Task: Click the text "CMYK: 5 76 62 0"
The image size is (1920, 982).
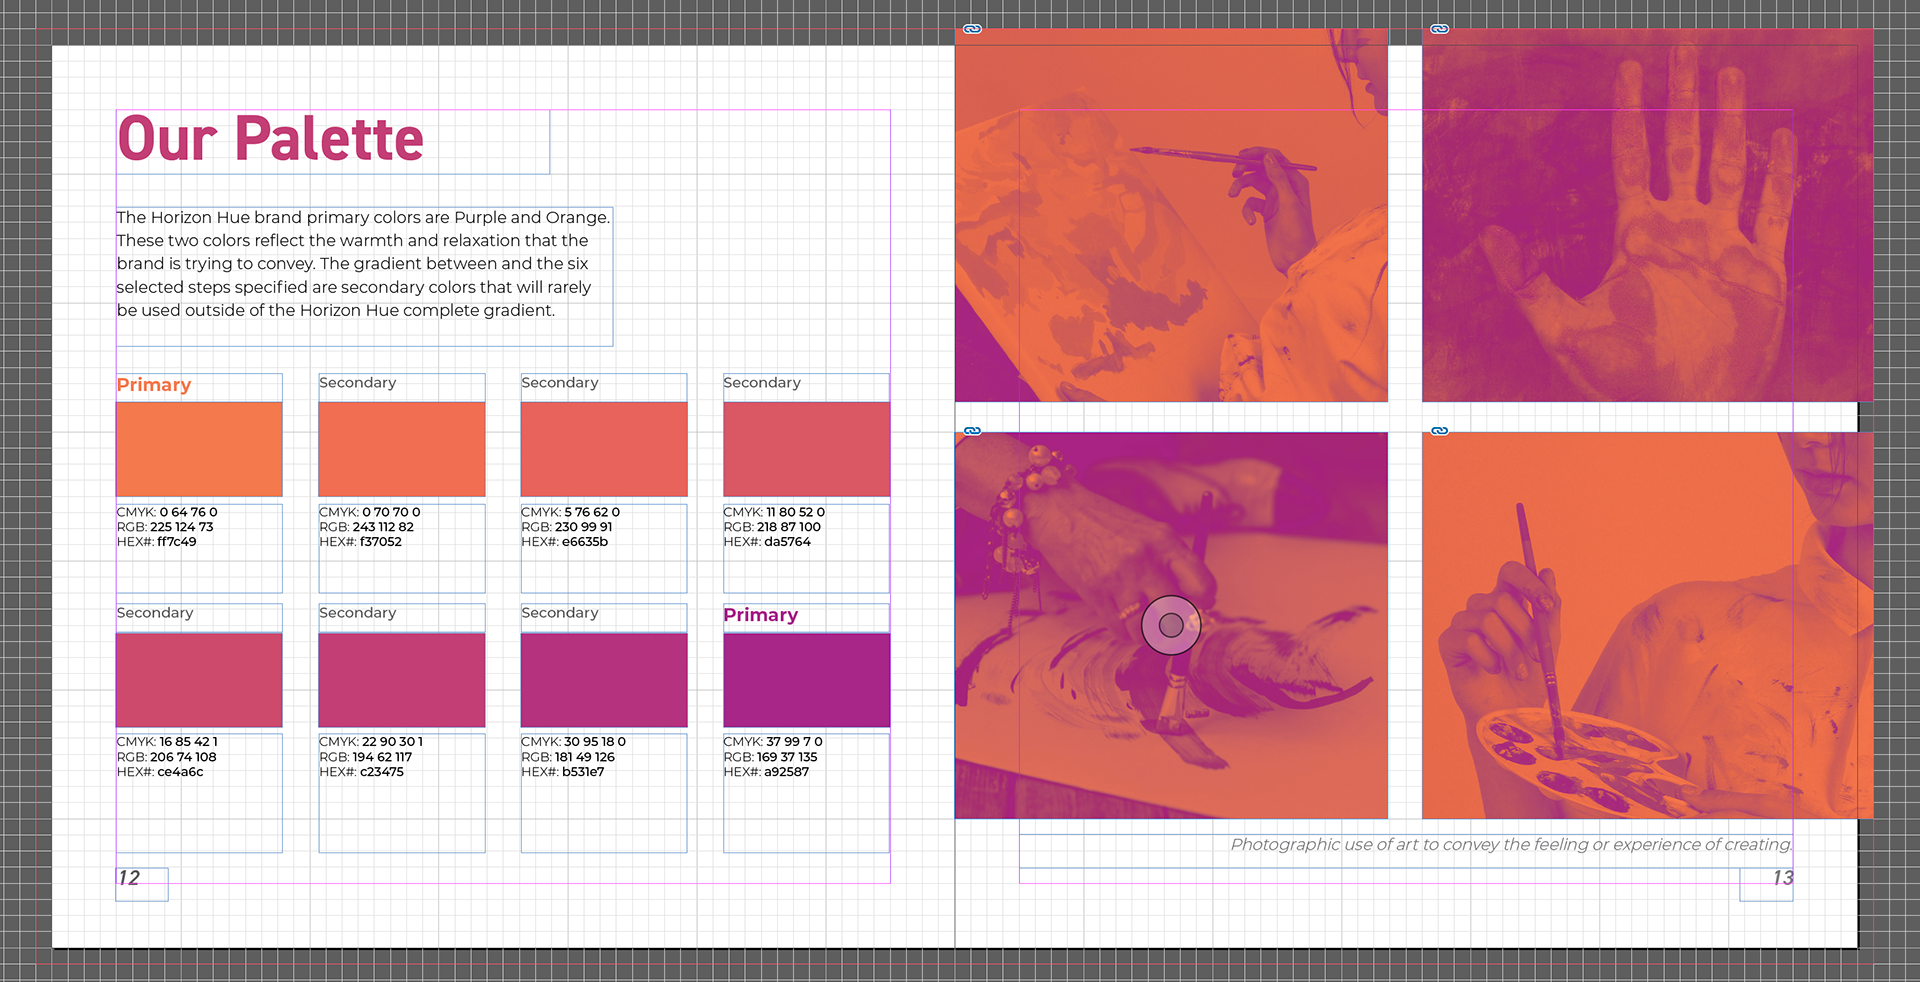Action: 571,512
